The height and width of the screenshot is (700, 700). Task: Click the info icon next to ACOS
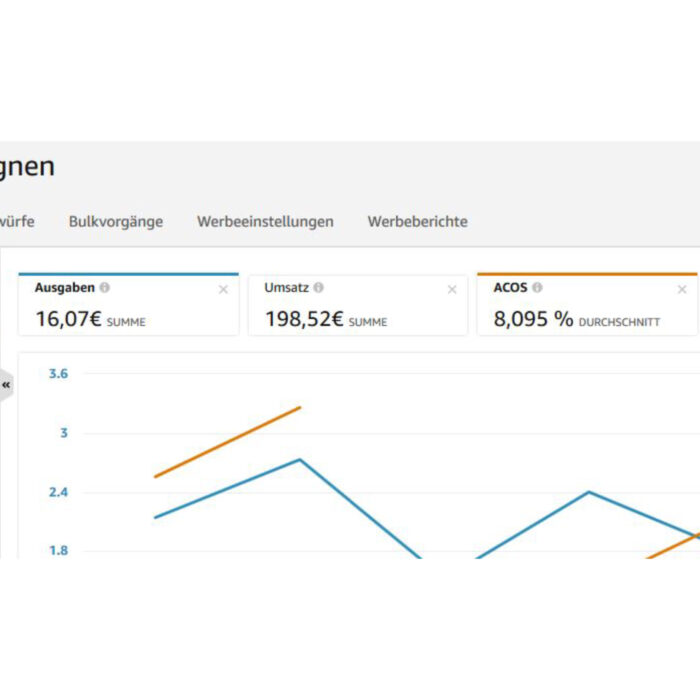(538, 288)
